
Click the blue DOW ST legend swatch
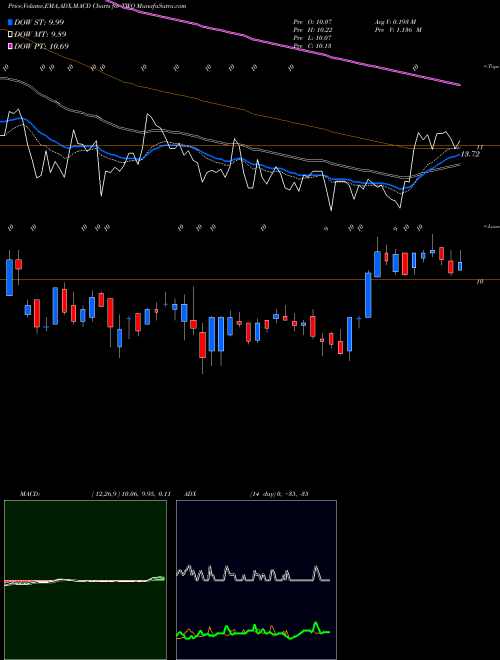(x=10, y=22)
